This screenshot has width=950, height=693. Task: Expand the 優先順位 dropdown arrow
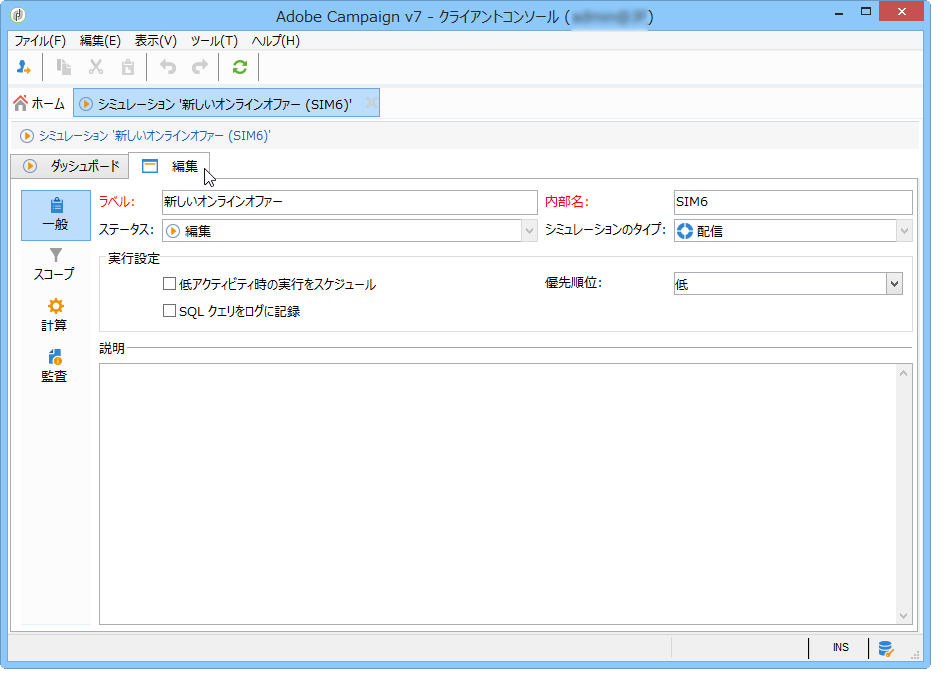tap(894, 284)
